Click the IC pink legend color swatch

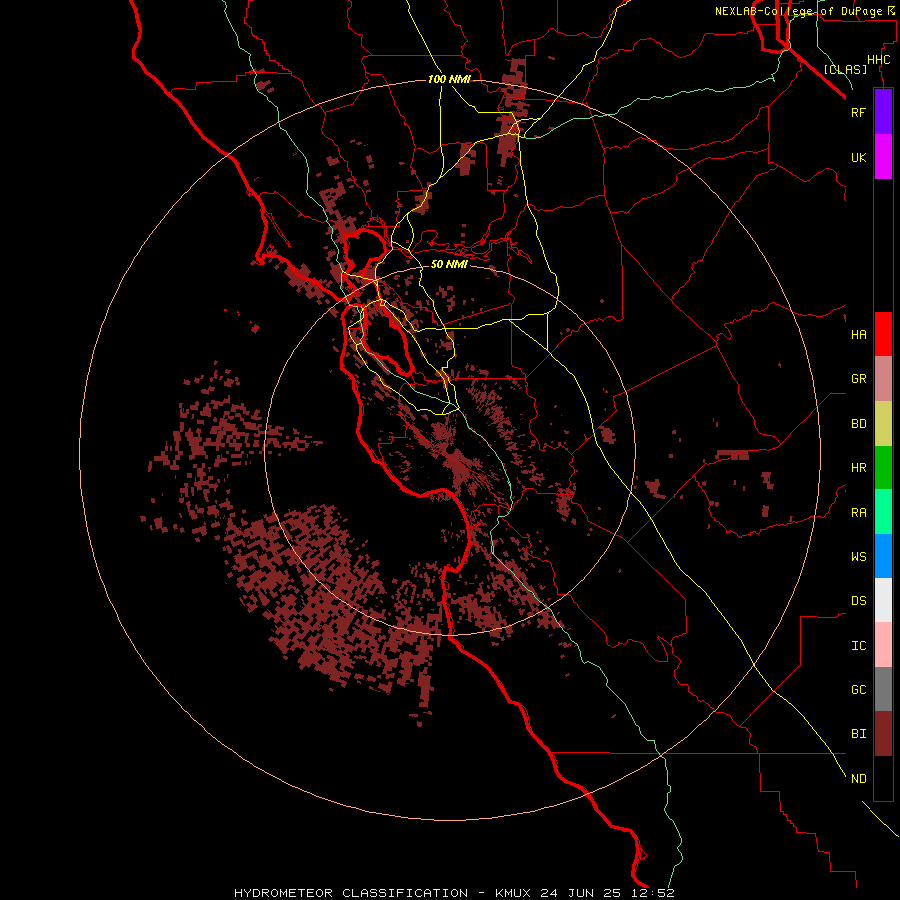coord(883,645)
